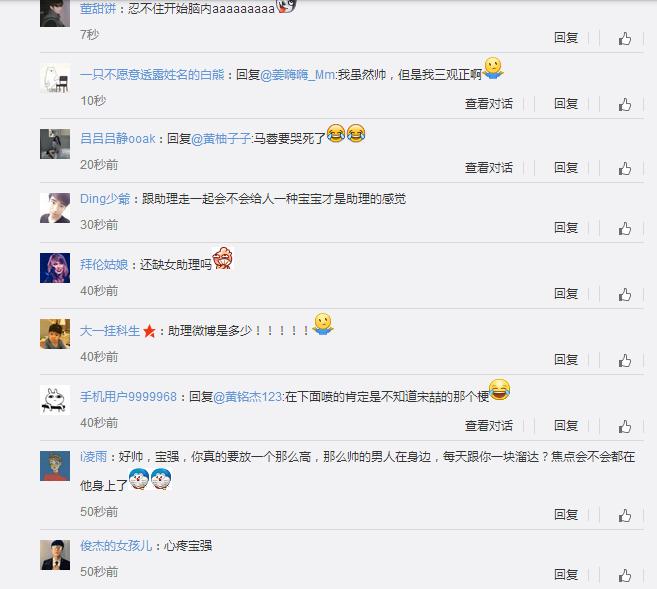Open 查看对话 on 手机用户9999968's reply

[x=489, y=426]
